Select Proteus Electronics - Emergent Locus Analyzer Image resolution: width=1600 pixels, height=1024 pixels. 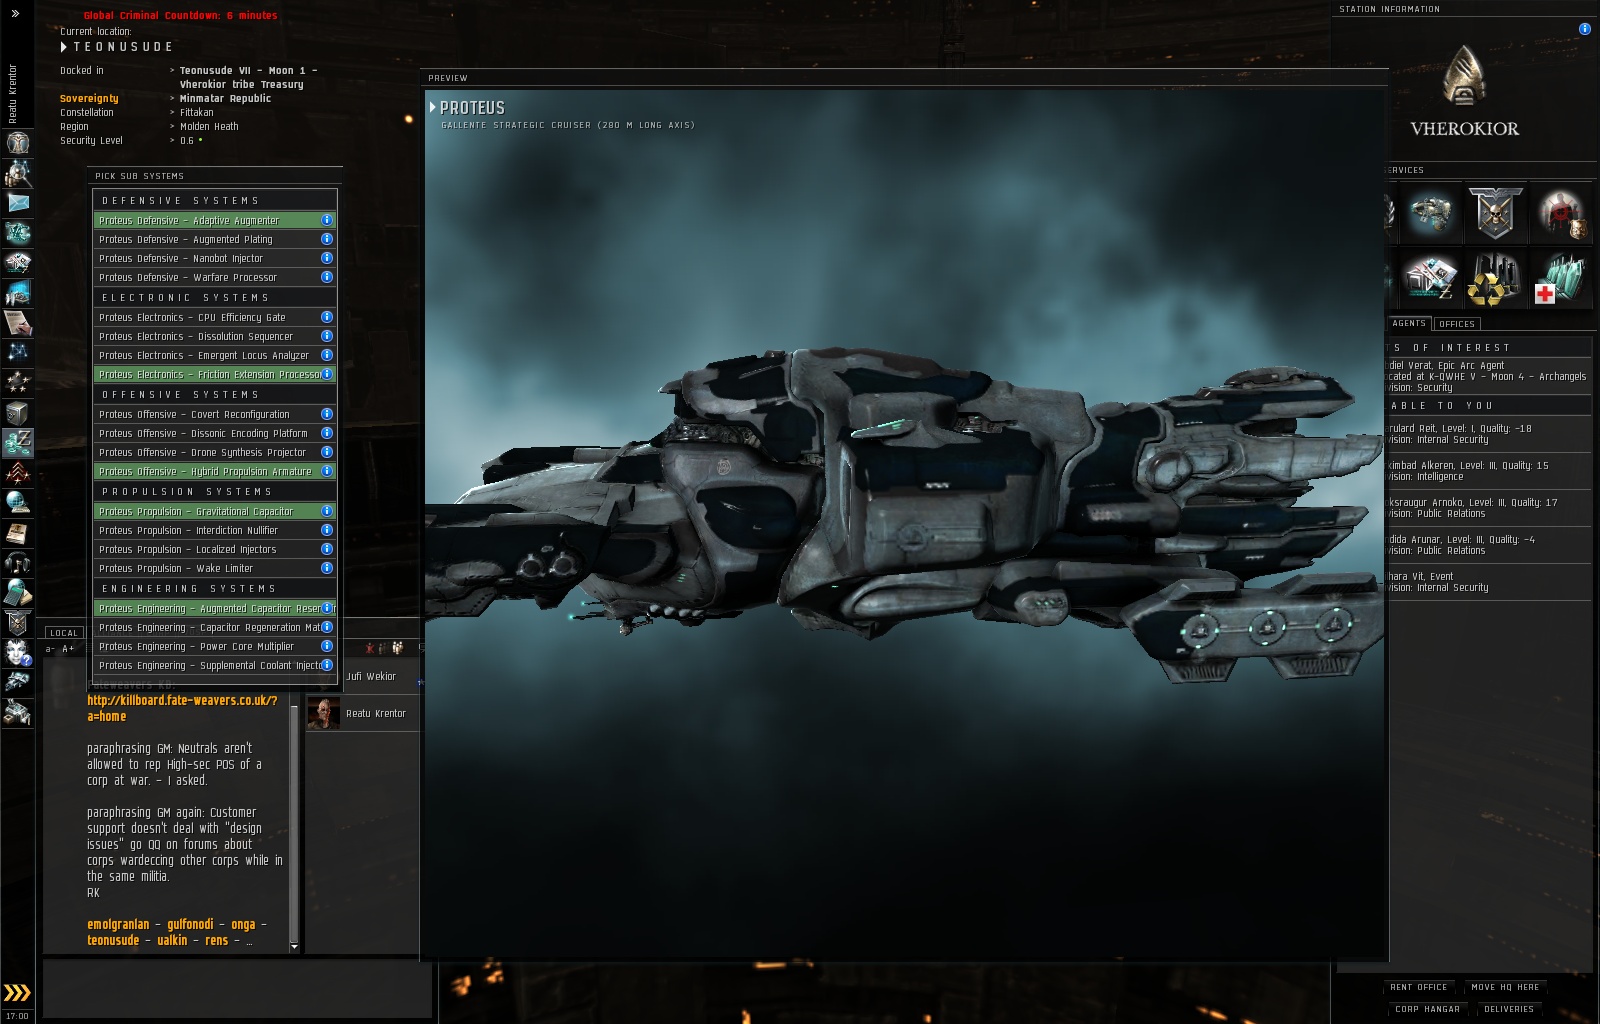tap(215, 355)
